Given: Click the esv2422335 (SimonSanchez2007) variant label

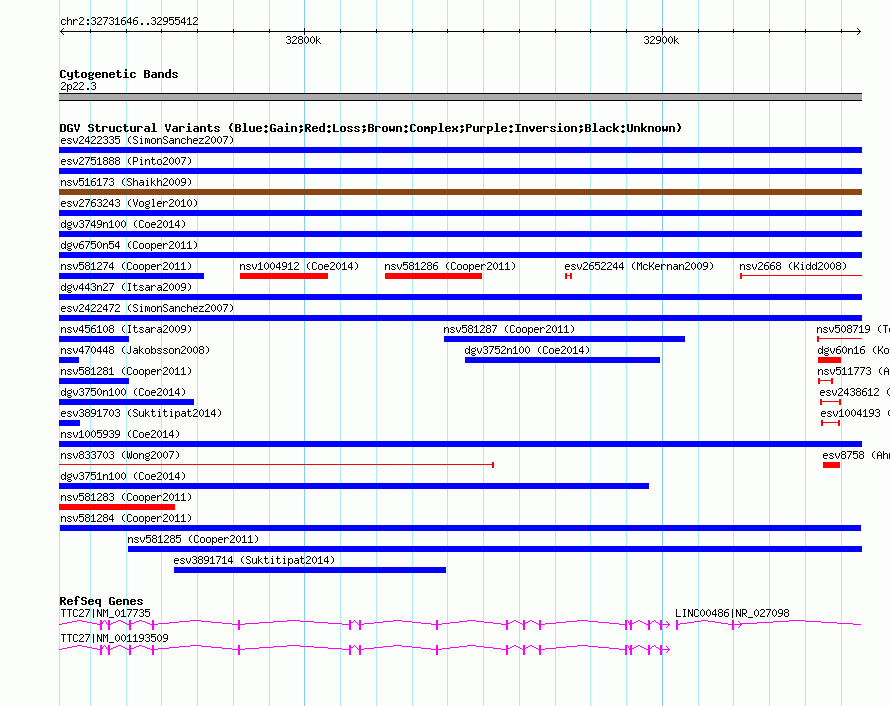Looking at the screenshot, I should point(147,140).
